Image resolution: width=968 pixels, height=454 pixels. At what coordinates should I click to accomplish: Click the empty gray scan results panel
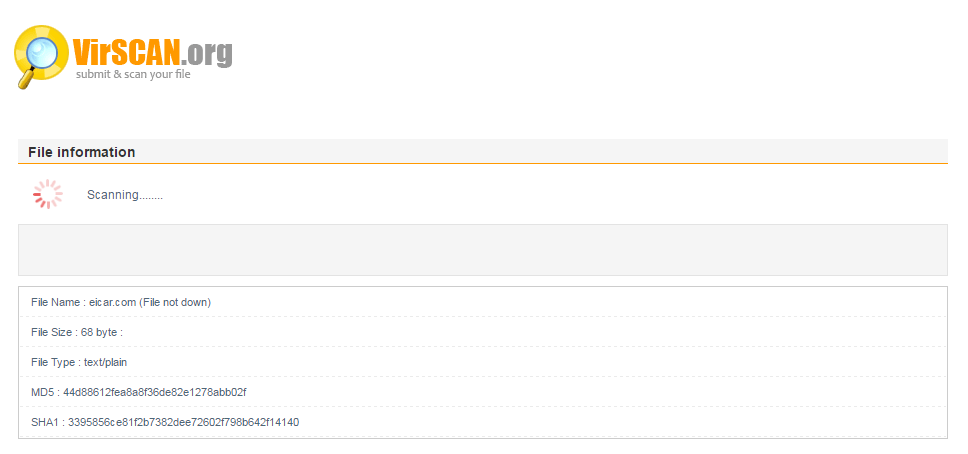(483, 250)
